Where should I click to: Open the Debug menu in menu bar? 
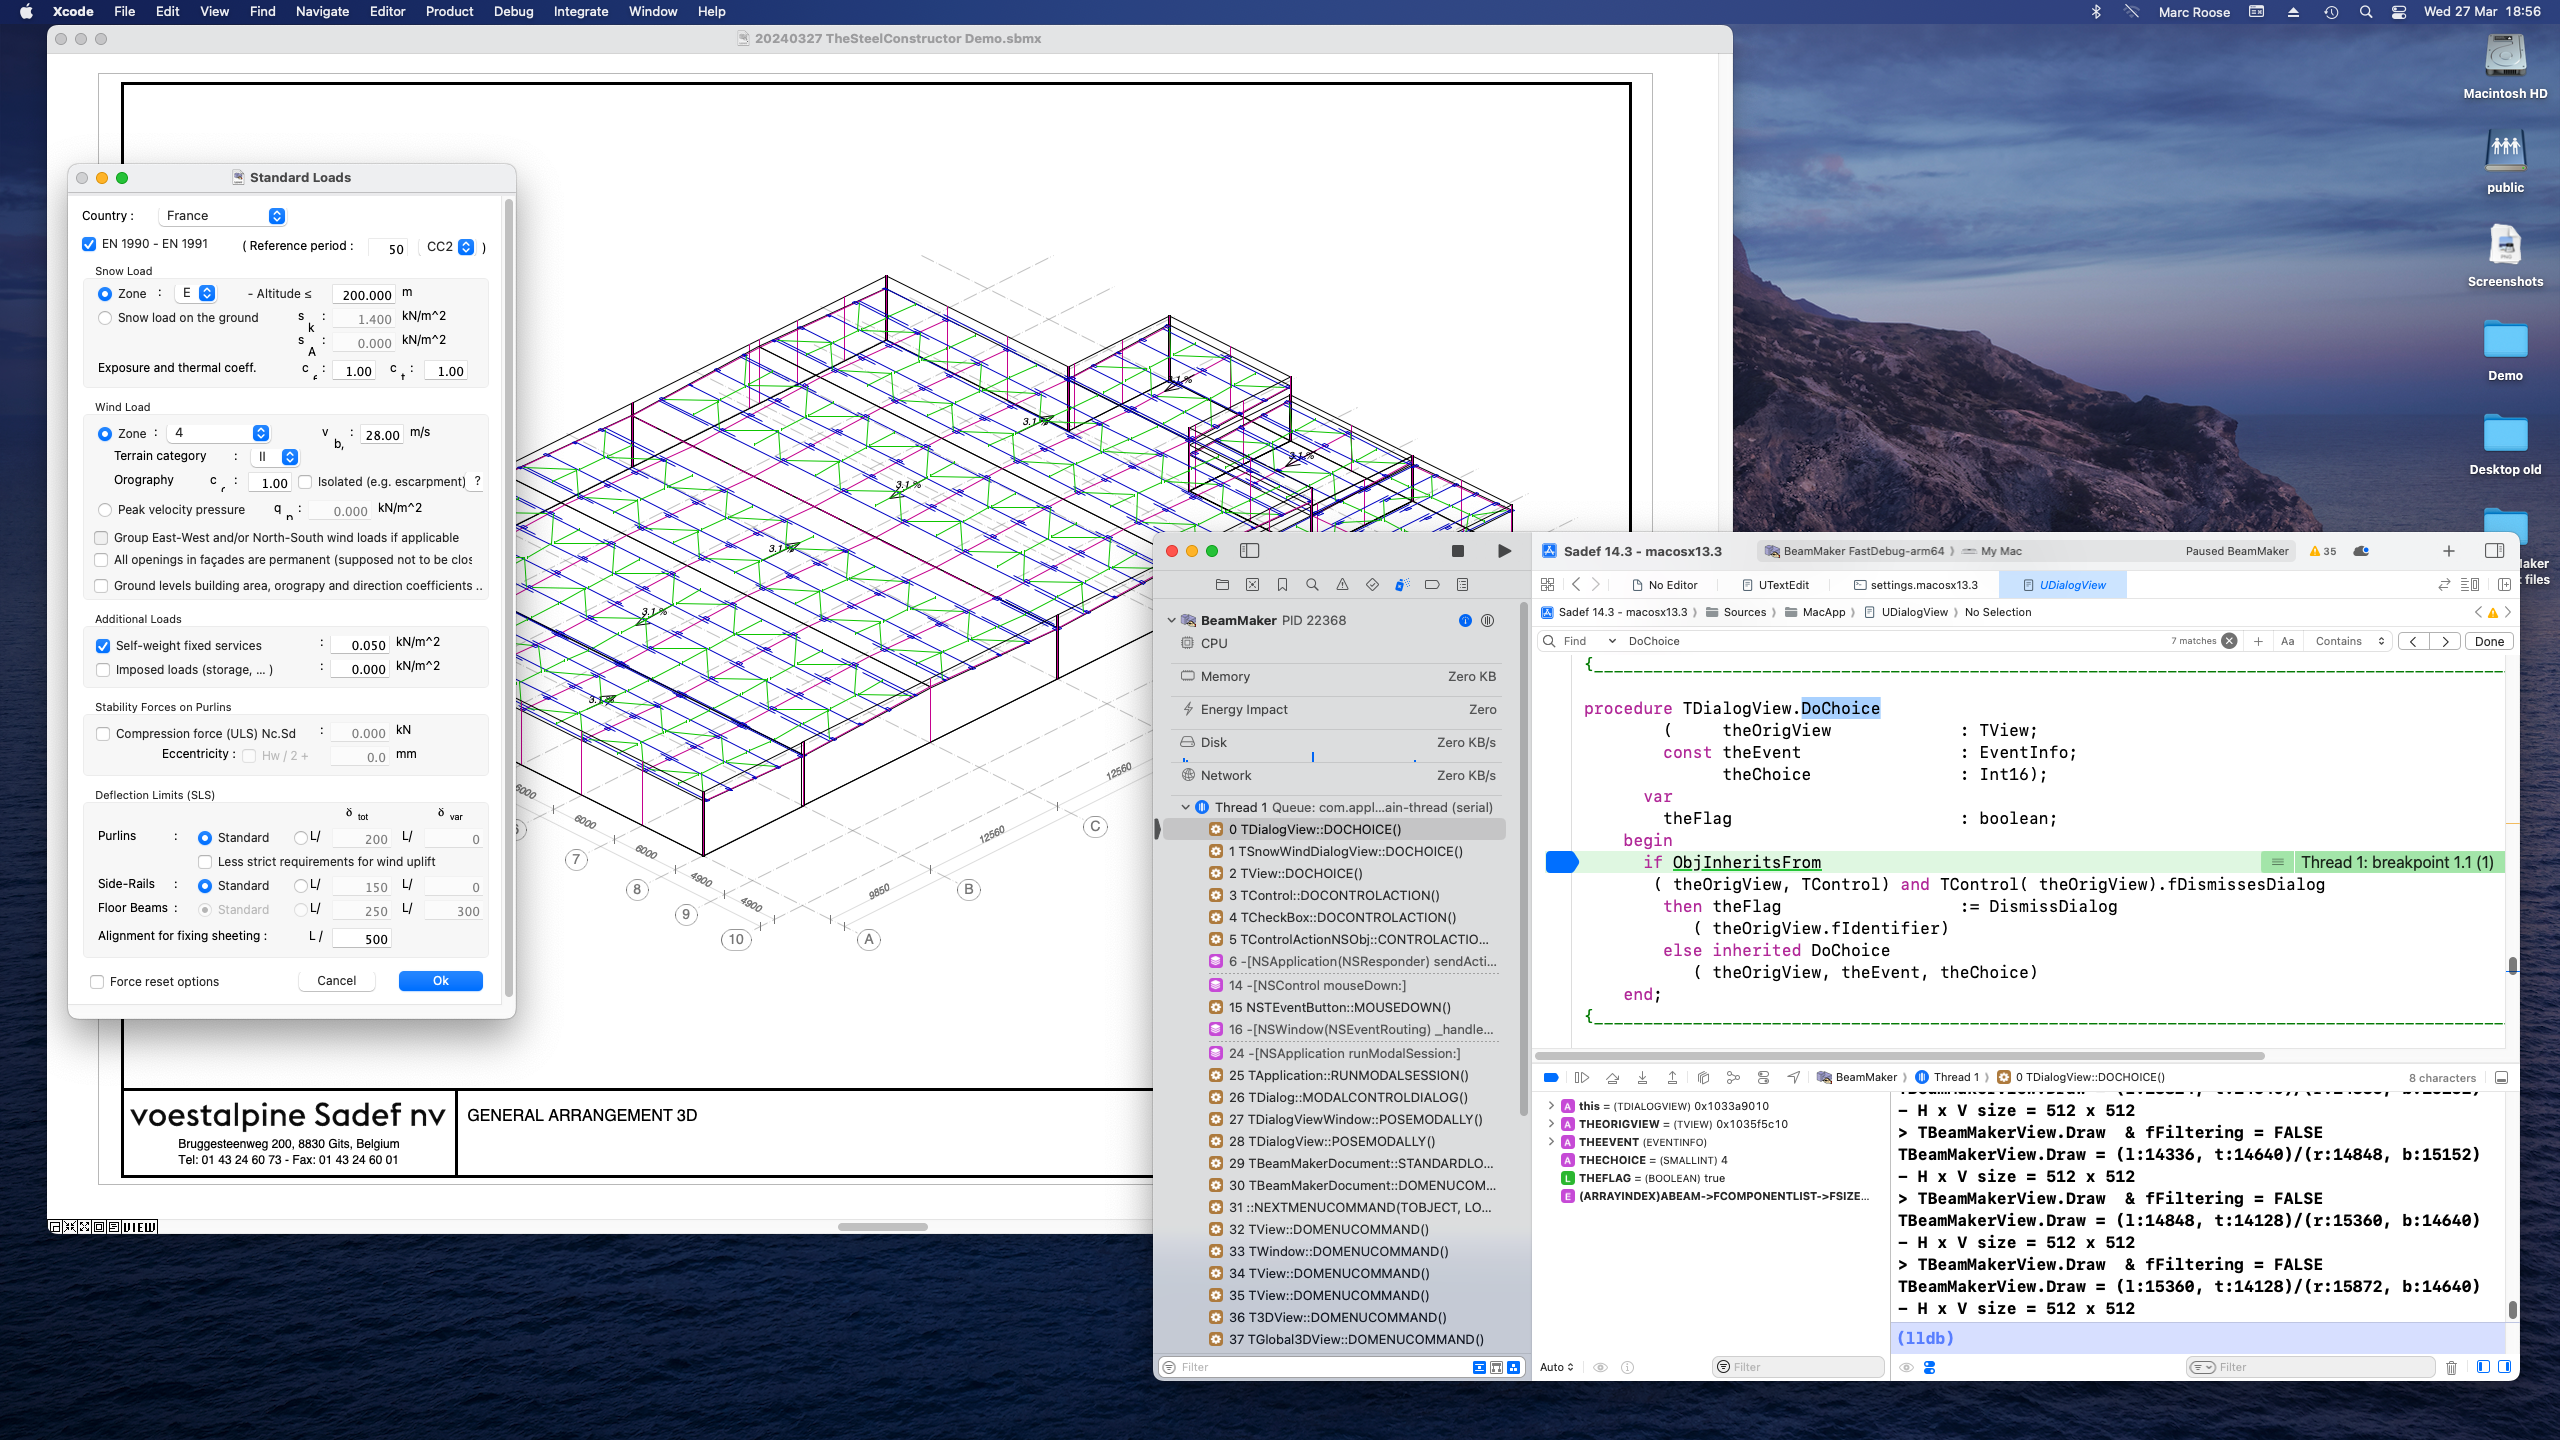pyautogui.click(x=513, y=11)
